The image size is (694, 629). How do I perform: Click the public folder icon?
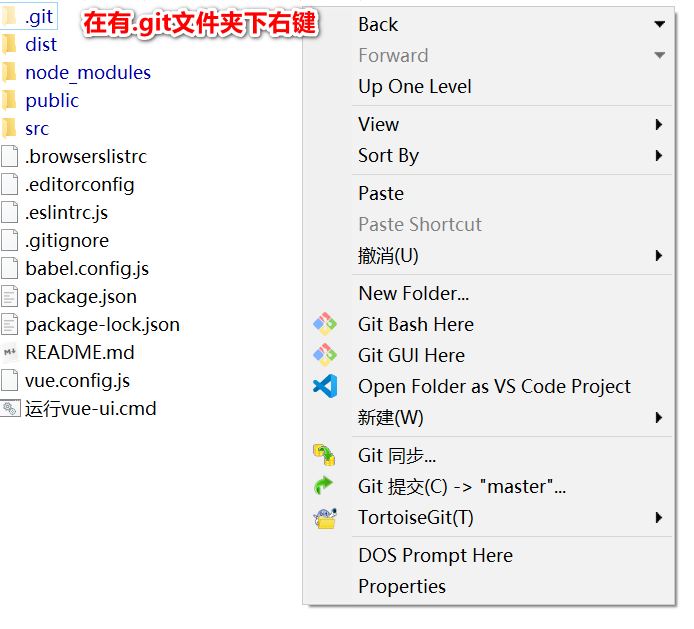click(10, 100)
